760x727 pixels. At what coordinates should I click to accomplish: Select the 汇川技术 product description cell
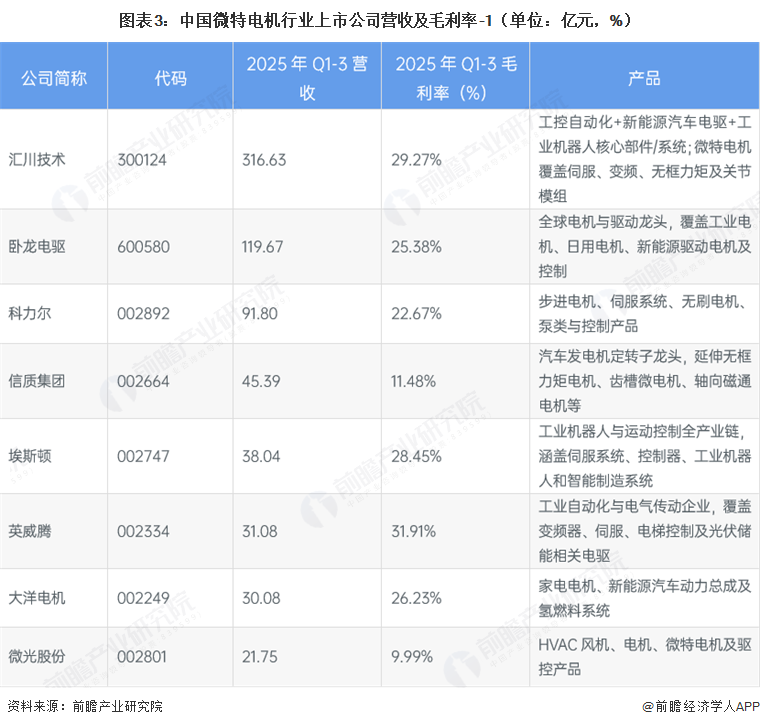click(645, 159)
